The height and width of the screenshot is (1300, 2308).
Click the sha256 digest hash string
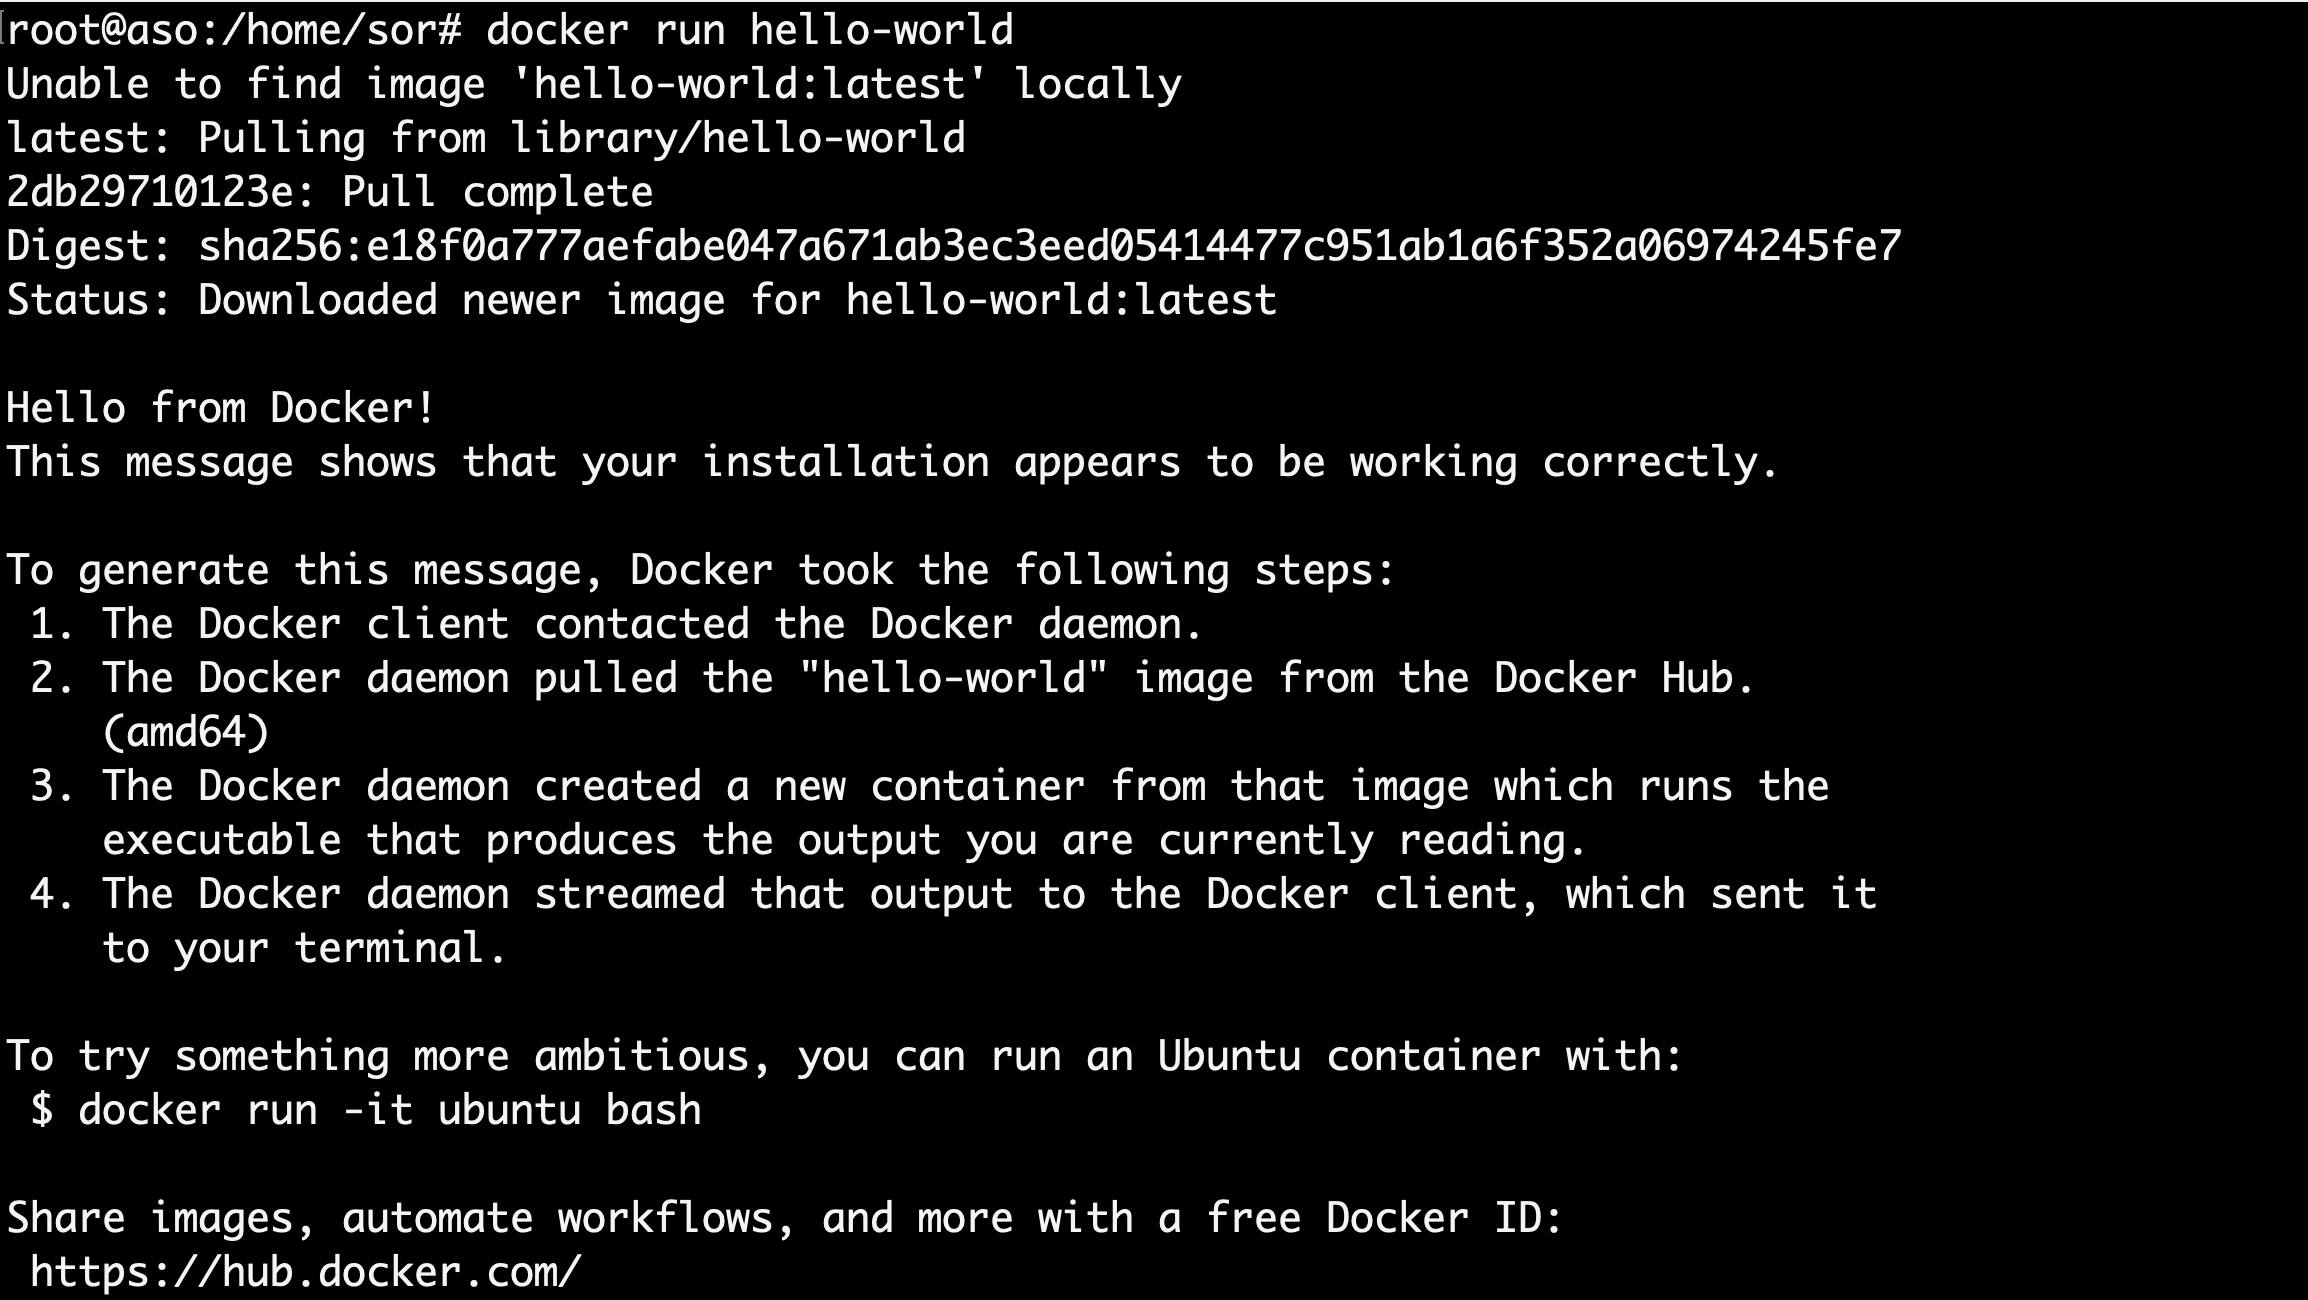tap(1050, 246)
